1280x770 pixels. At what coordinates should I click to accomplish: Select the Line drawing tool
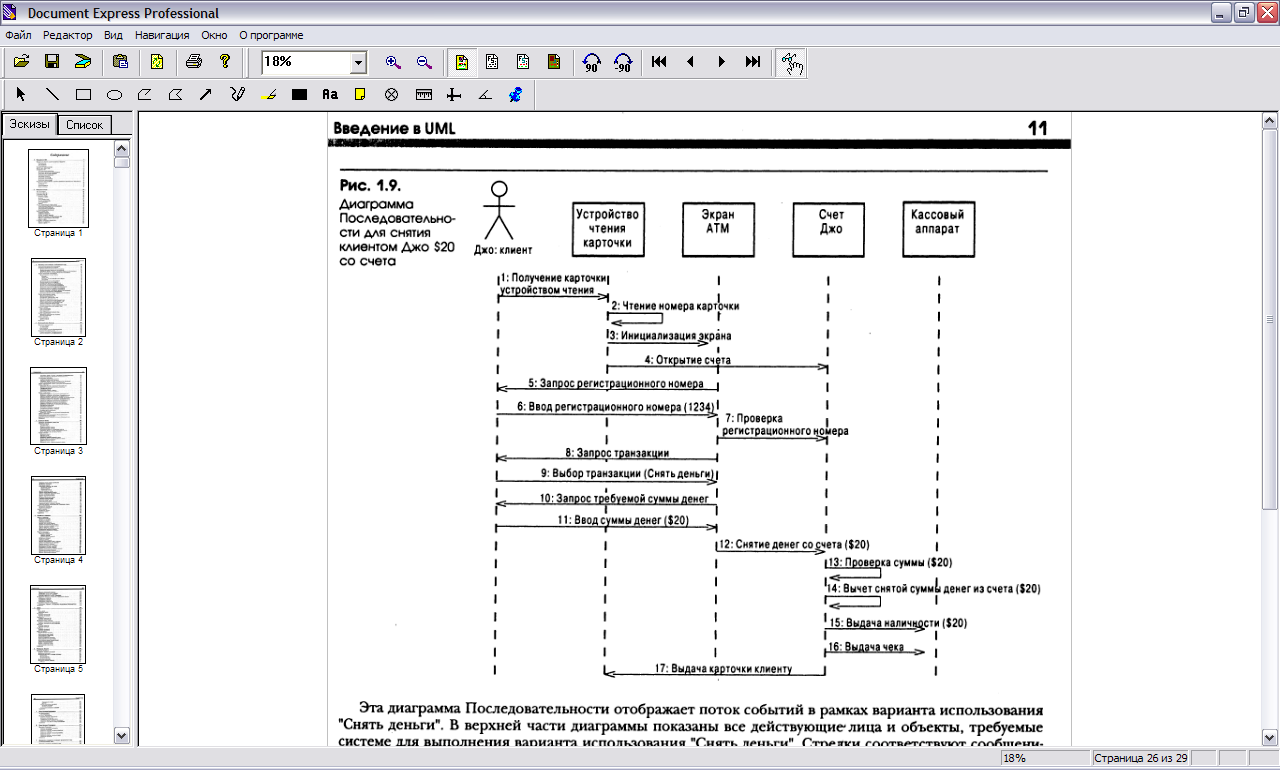[52, 95]
